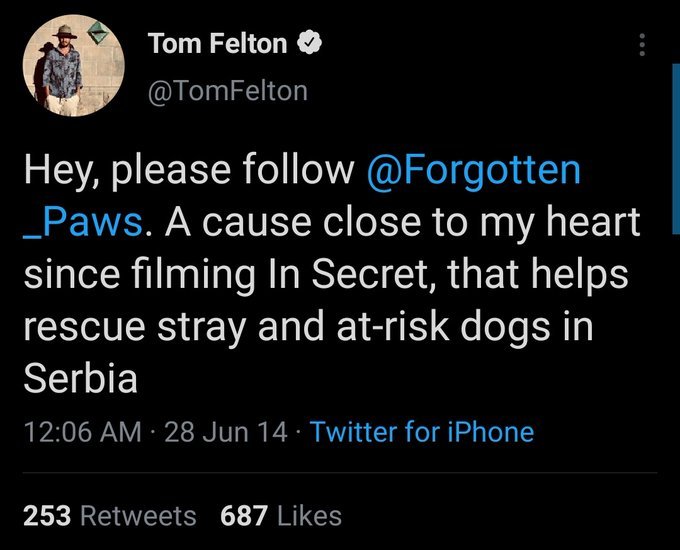Screen dimensions: 680x550
Task: Click the word Hey starting the tweet
Action: coord(59,170)
